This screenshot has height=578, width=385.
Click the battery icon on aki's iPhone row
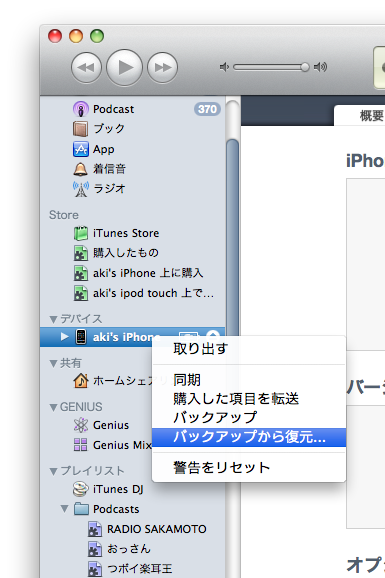click(x=188, y=335)
